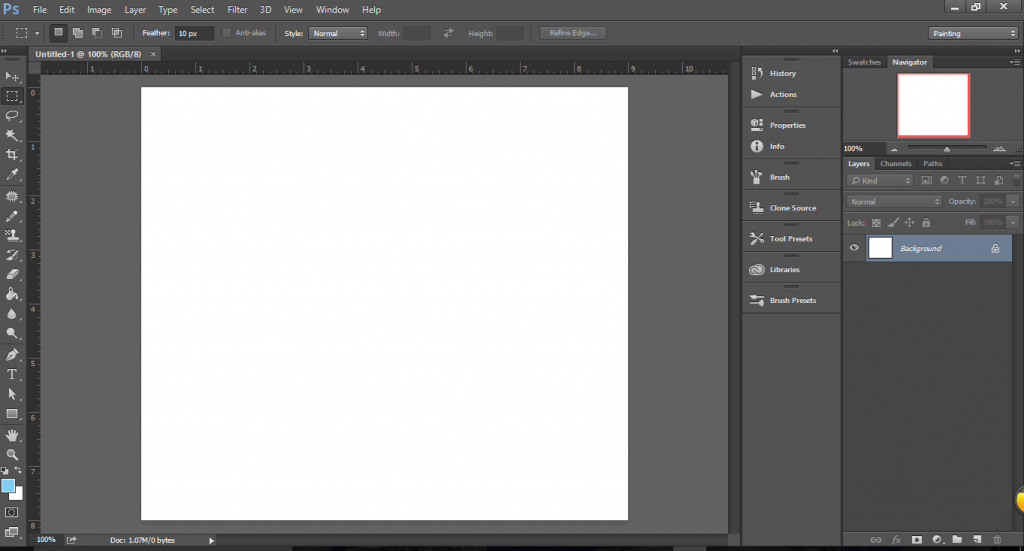Choose Intersect with selection mode
This screenshot has height=551, width=1024.
click(x=117, y=33)
